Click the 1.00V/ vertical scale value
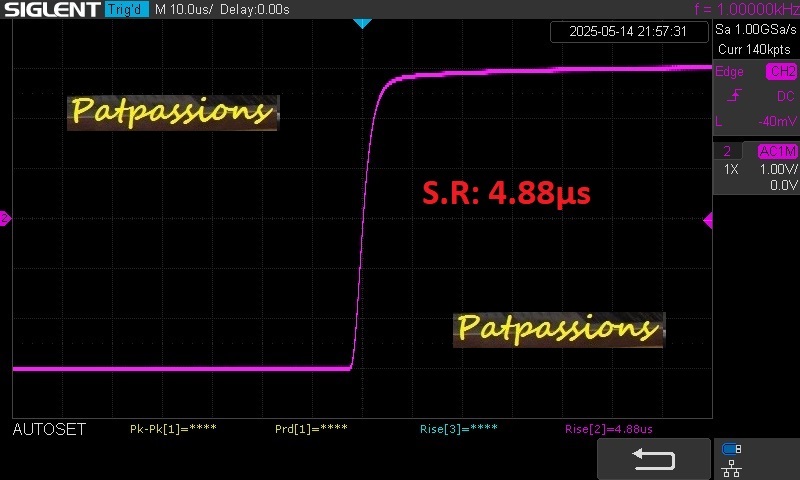800x480 pixels. coord(778,169)
